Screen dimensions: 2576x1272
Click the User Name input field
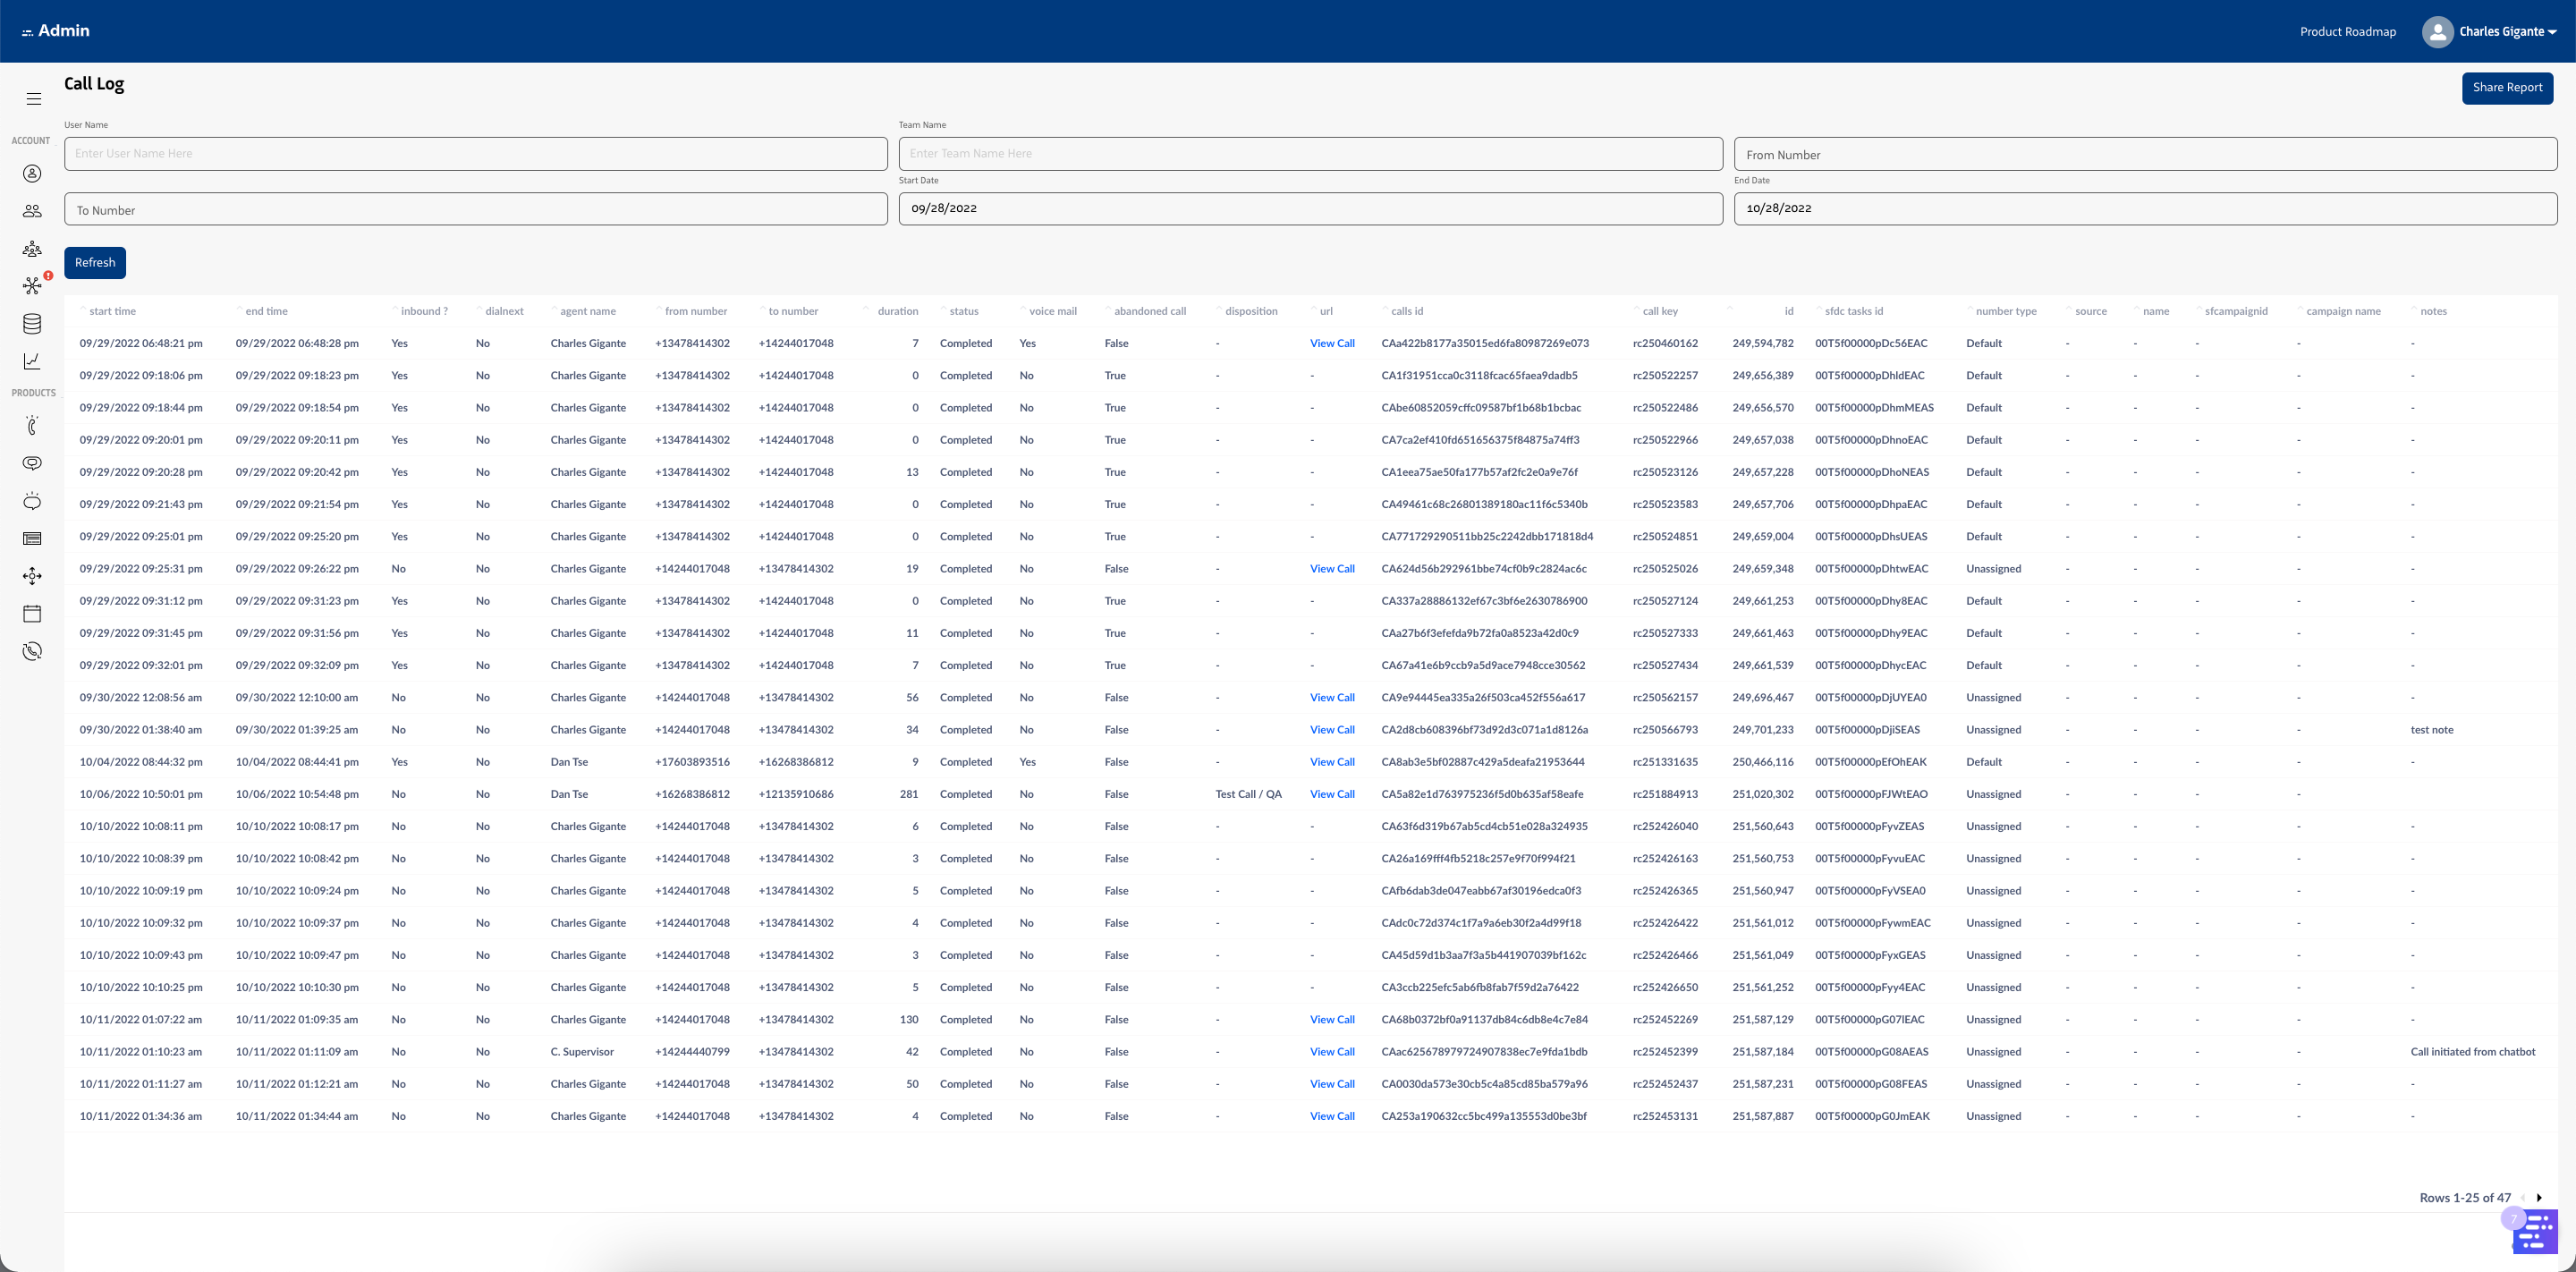click(x=475, y=154)
